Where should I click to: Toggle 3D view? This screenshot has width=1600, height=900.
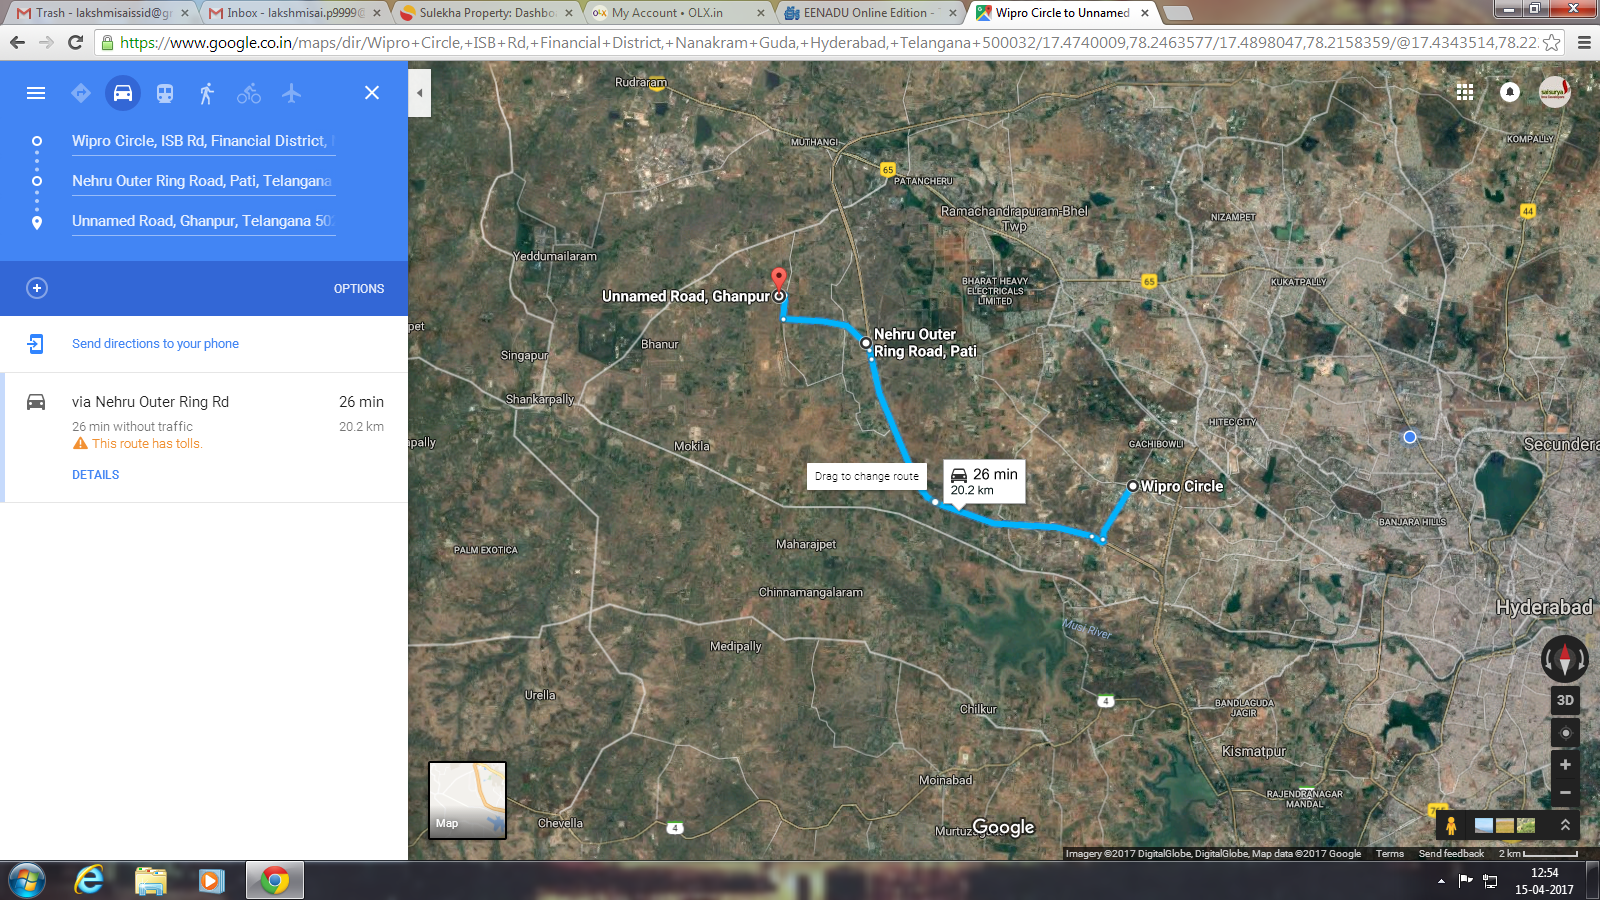(1565, 700)
